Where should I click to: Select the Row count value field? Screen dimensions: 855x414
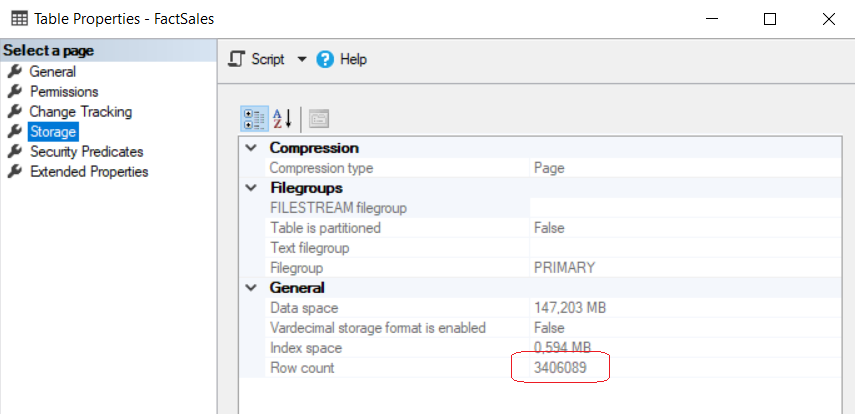561,368
